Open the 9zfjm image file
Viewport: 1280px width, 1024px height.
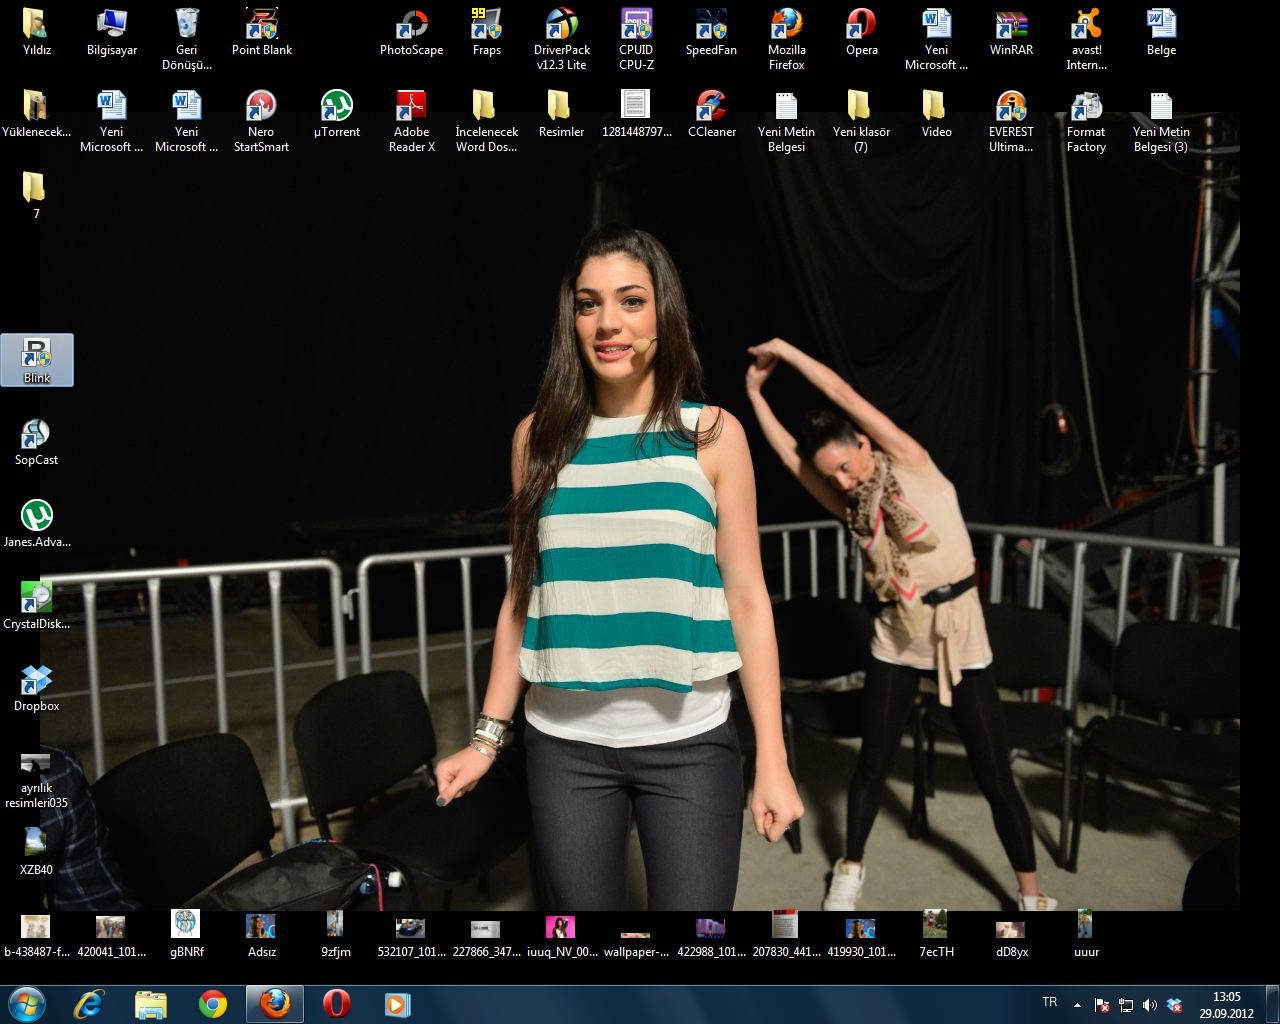coord(336,933)
